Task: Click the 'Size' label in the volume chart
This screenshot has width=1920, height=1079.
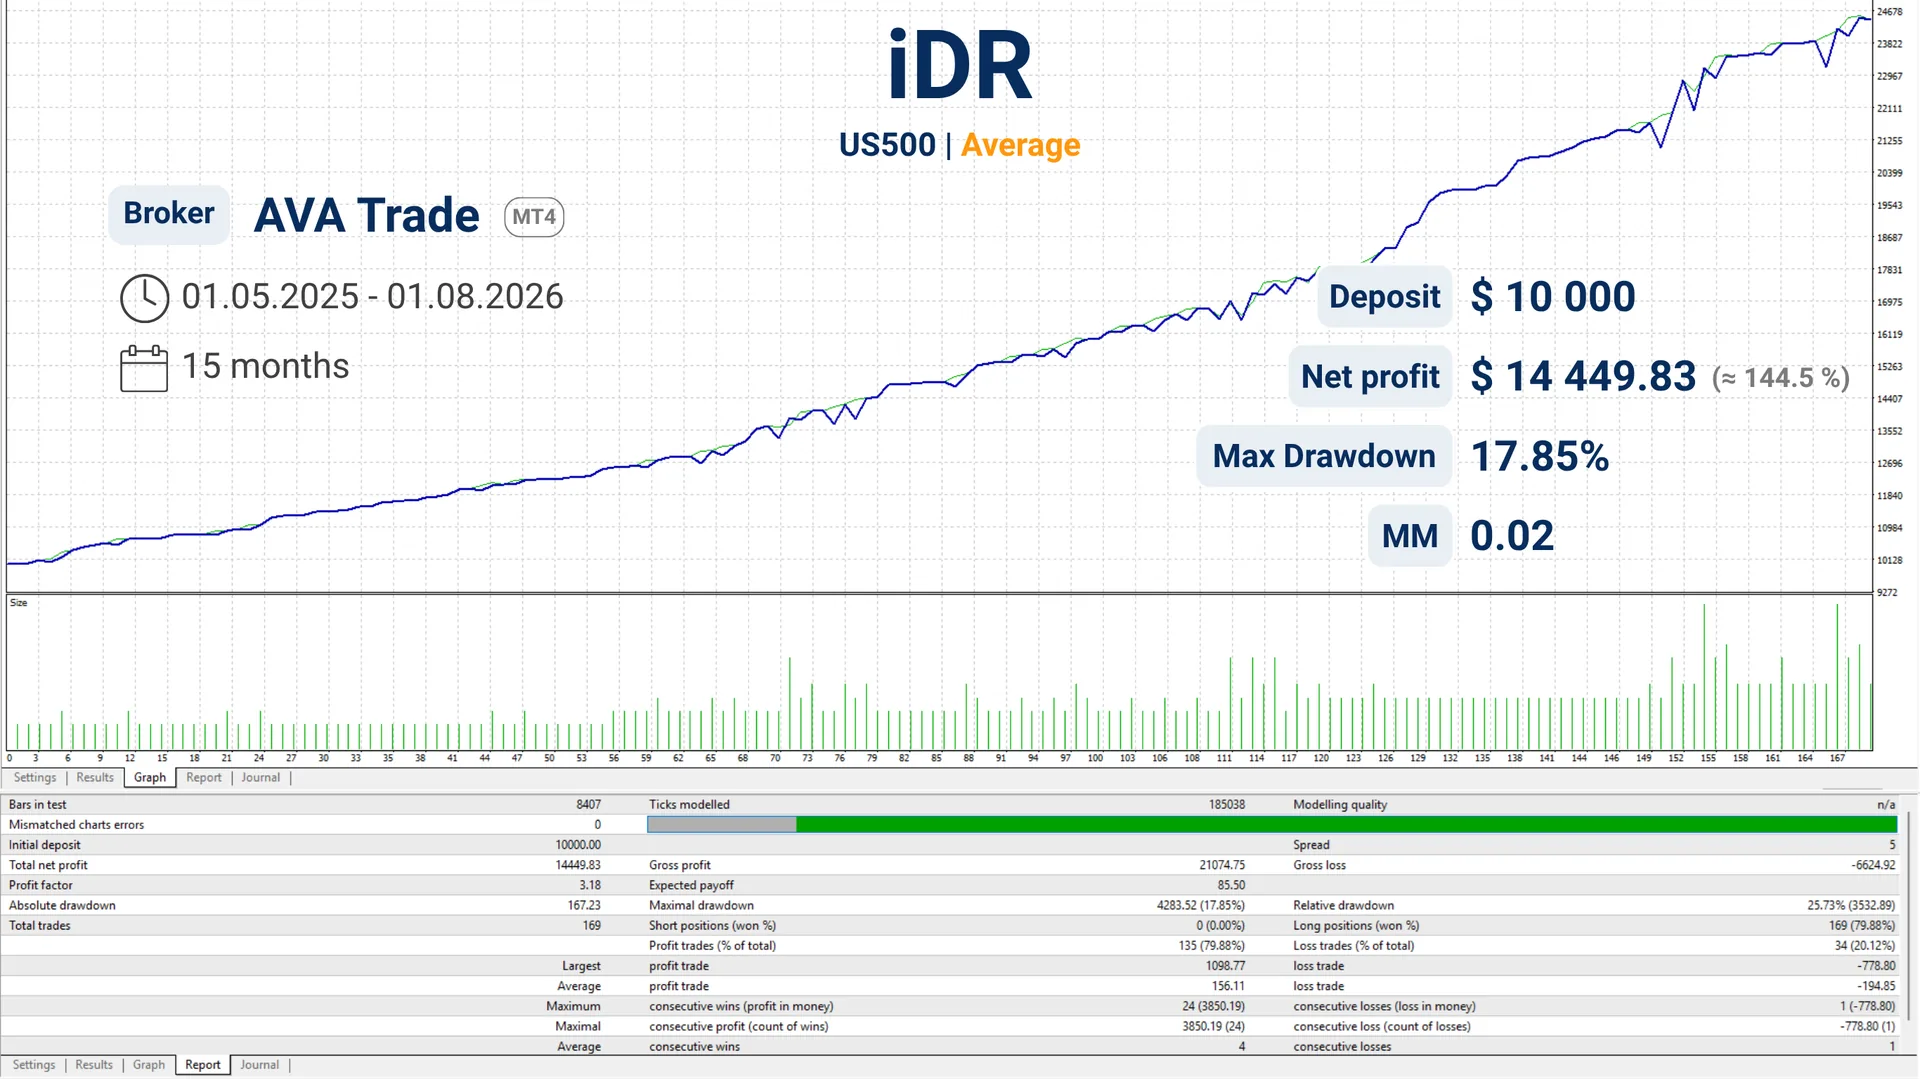Action: [18, 603]
